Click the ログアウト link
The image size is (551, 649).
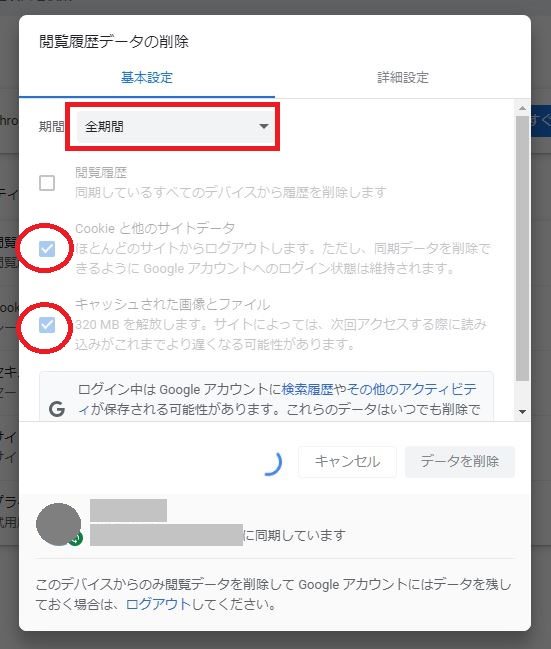point(158,604)
